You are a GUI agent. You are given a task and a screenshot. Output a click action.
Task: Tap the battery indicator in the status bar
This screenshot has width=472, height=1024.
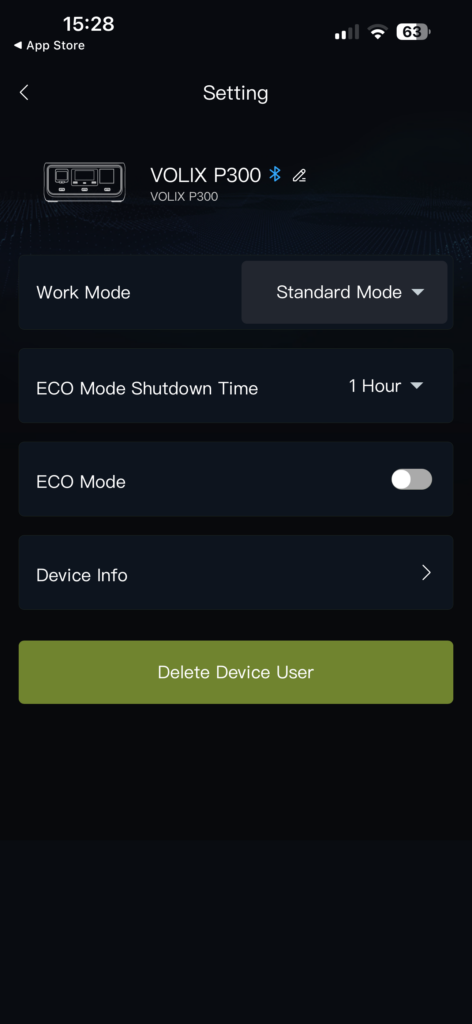click(413, 31)
